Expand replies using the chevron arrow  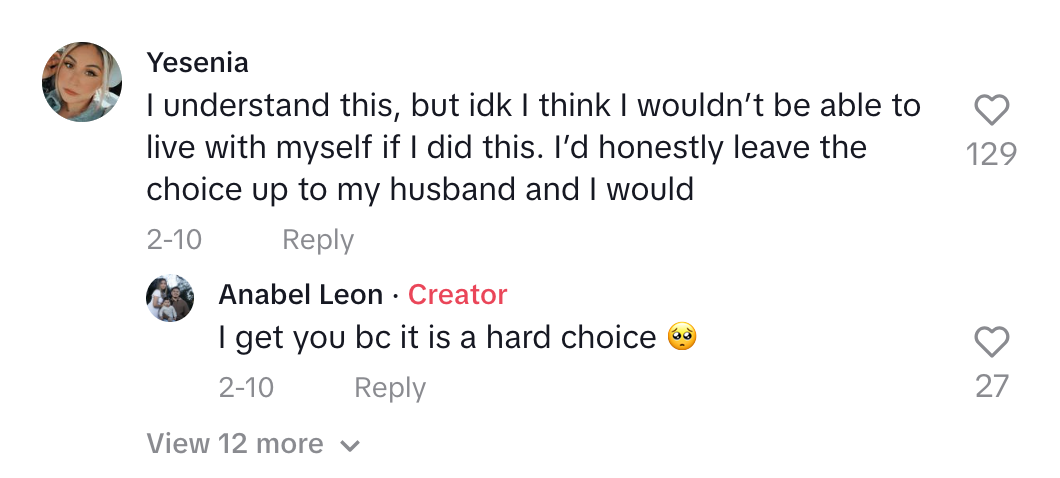coord(349,446)
